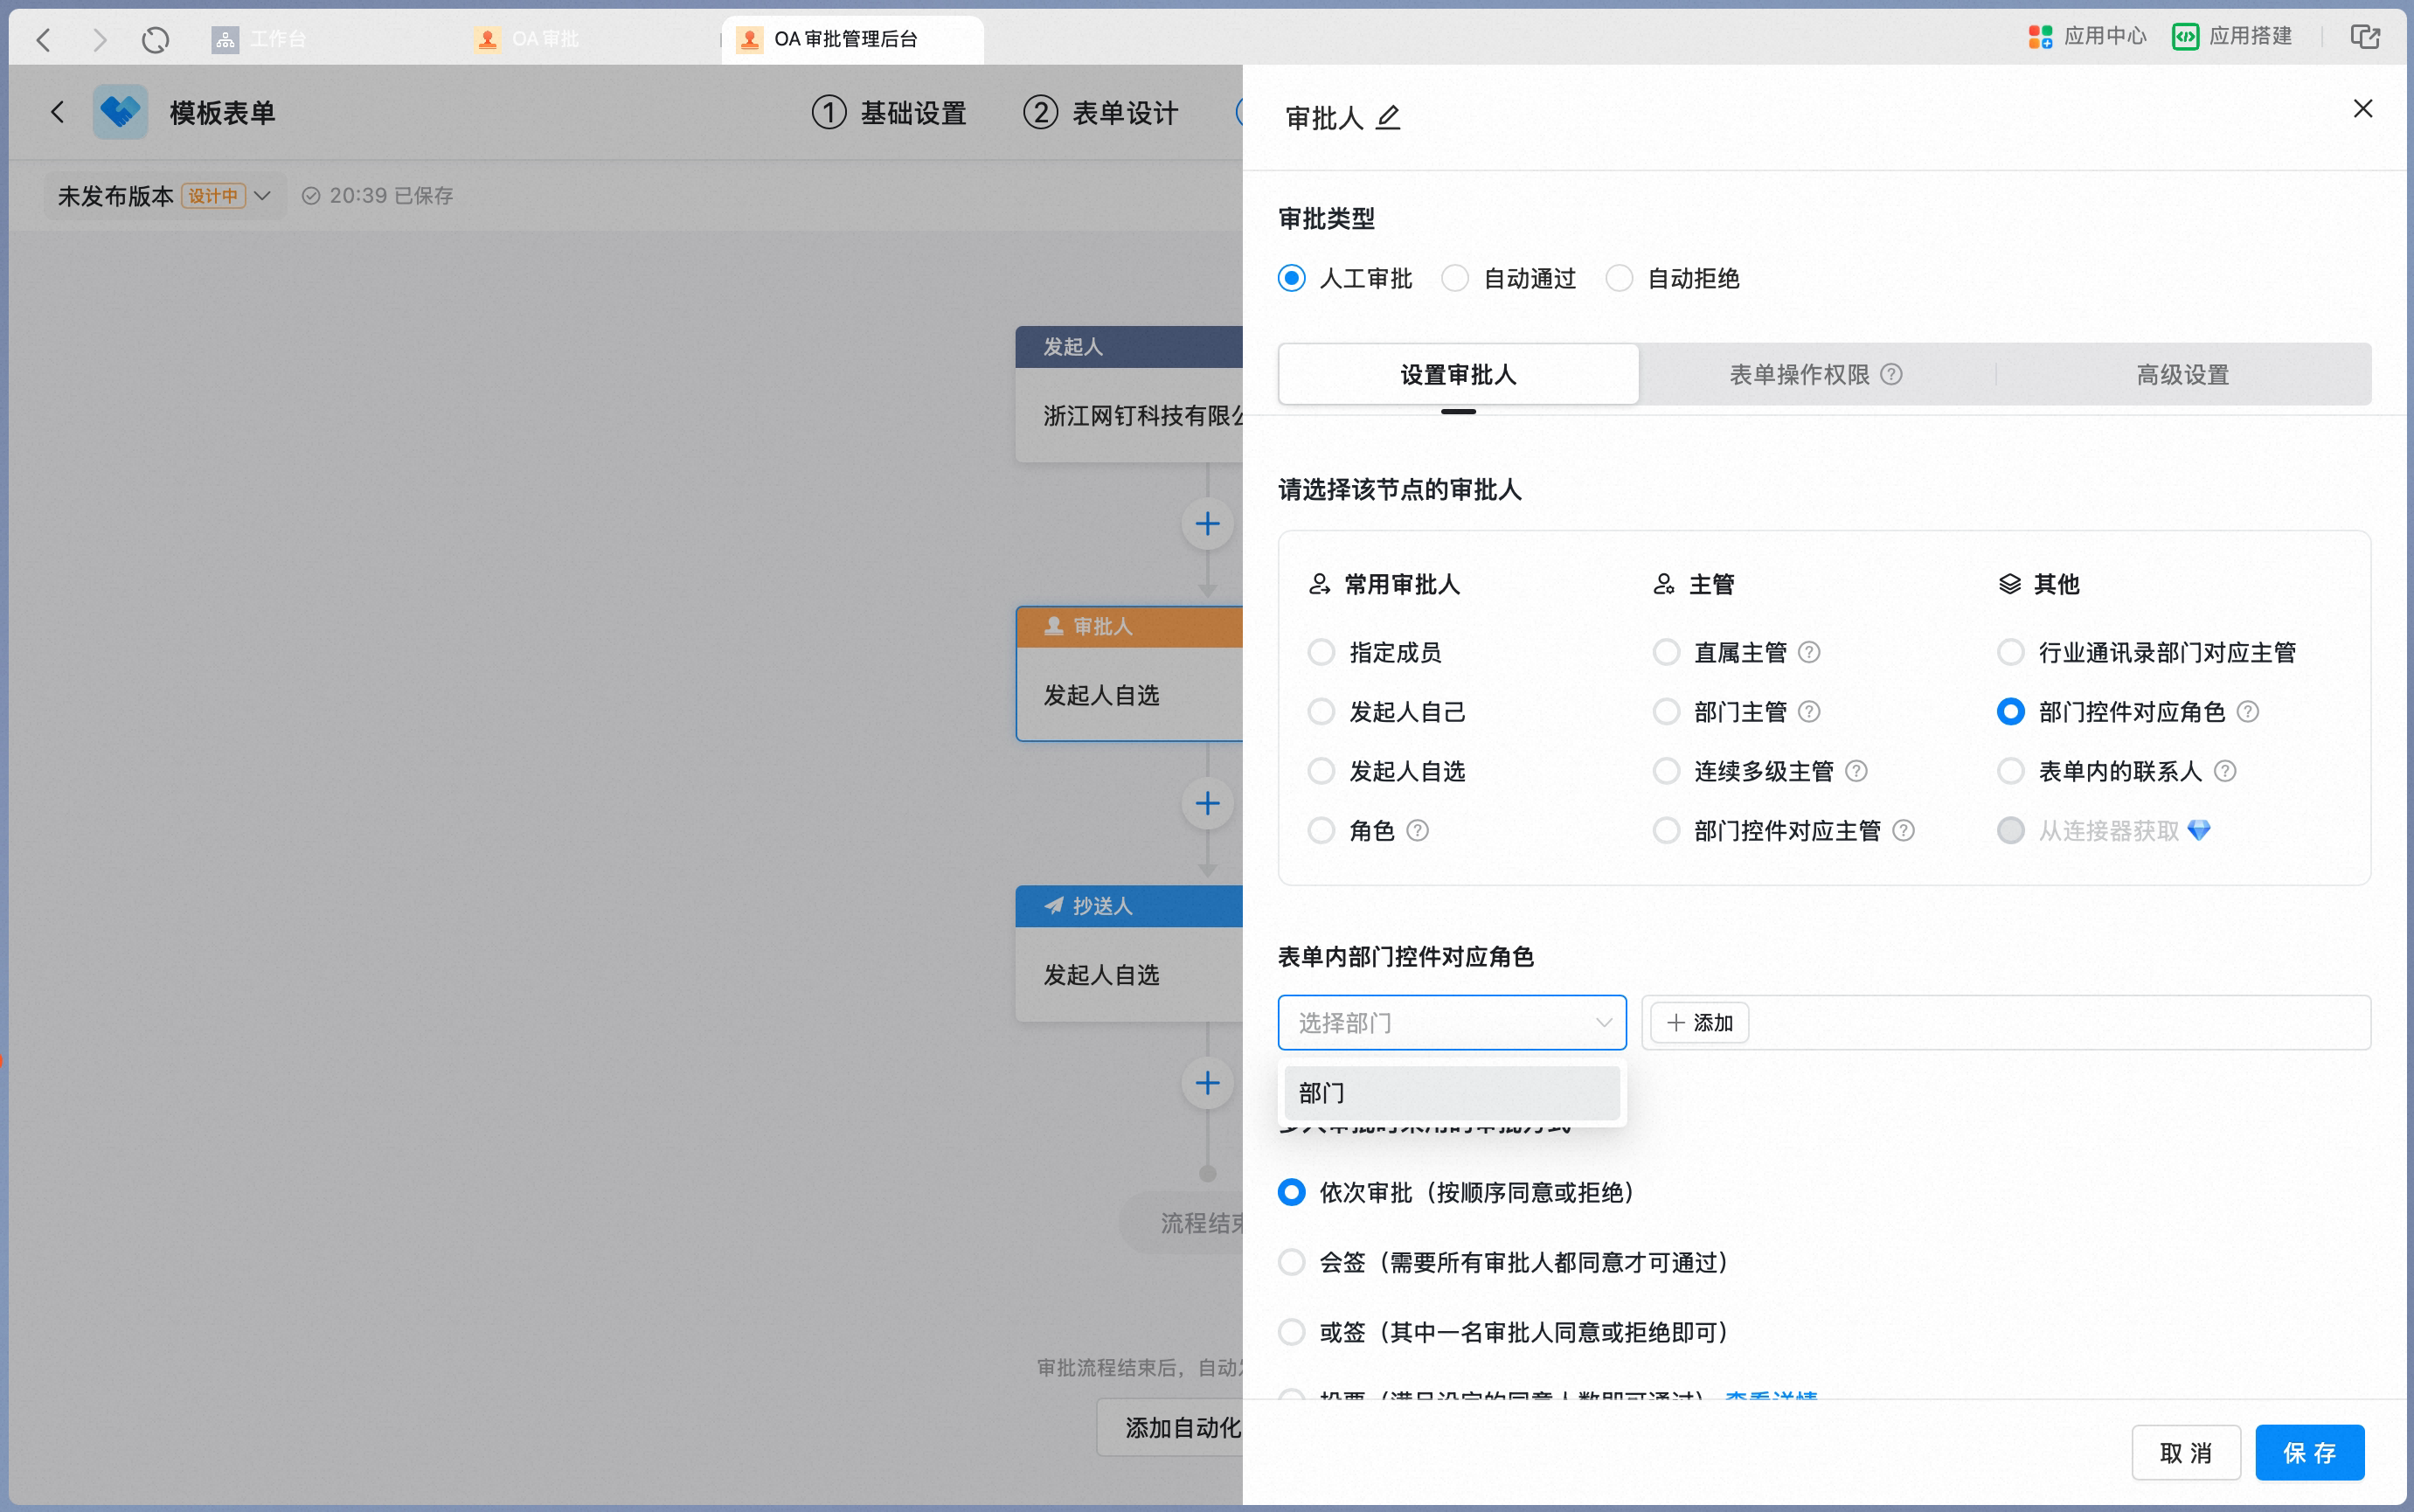Open the 选择部门 dropdown
Viewport: 2414px width, 1512px height.
pyautogui.click(x=1452, y=1022)
